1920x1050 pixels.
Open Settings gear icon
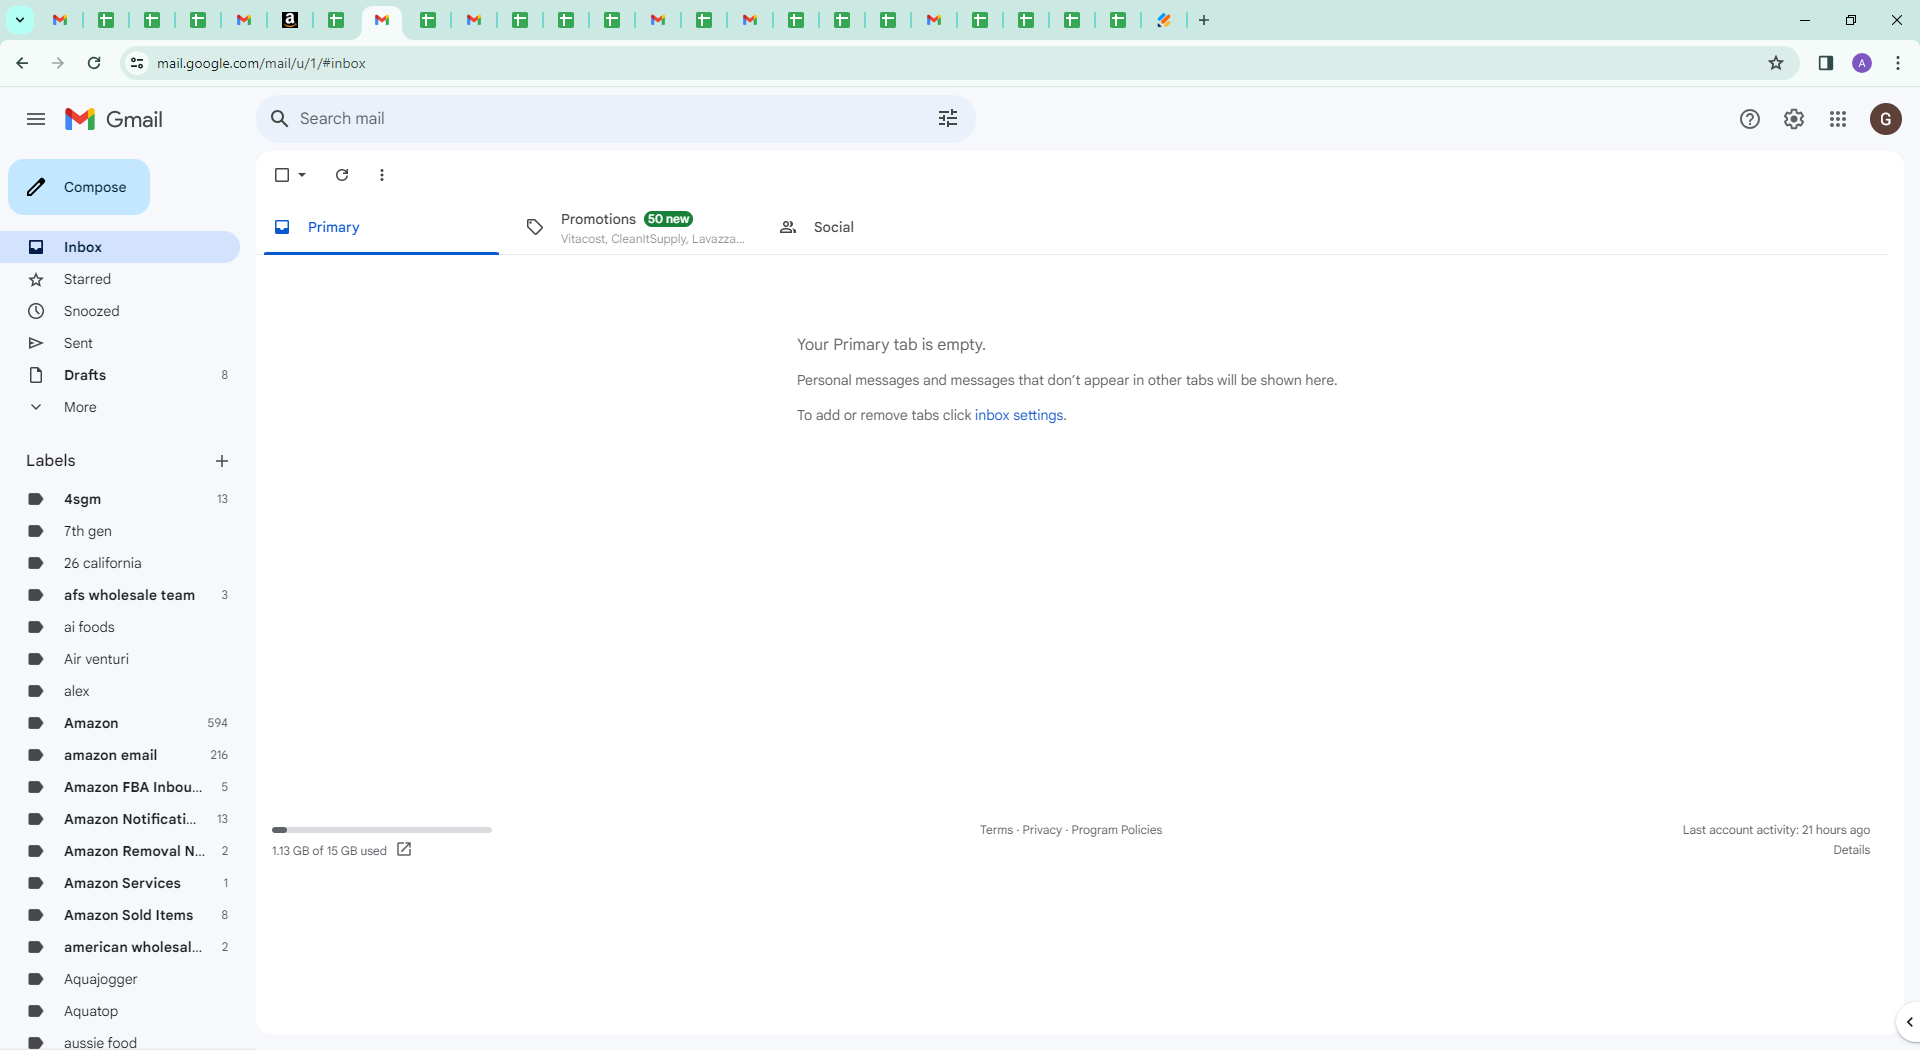pyautogui.click(x=1794, y=119)
